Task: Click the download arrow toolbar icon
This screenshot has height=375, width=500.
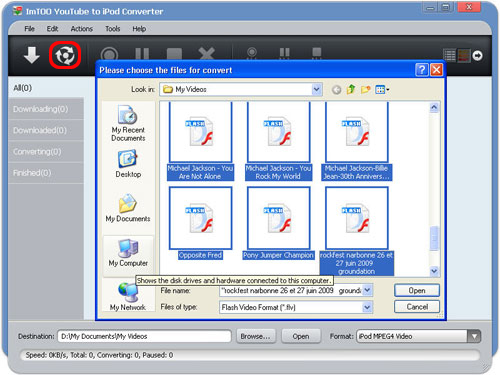Action: (32, 55)
